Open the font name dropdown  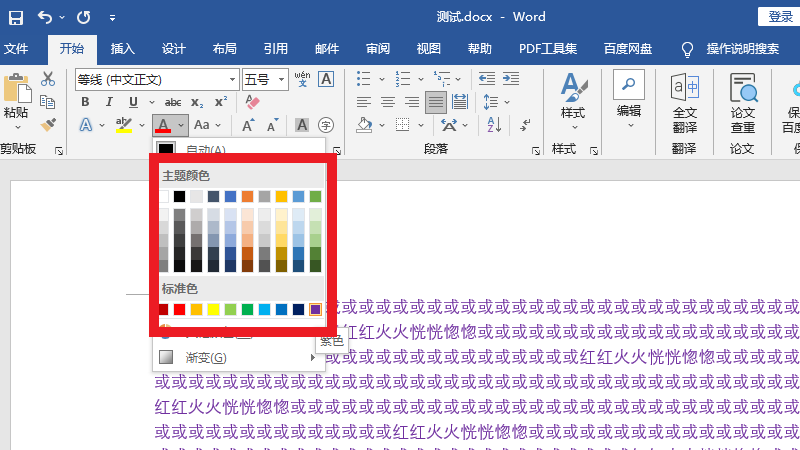[233, 79]
